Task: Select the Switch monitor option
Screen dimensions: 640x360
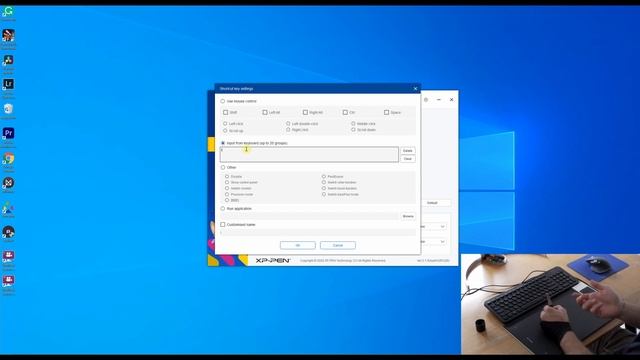Action: (x=227, y=188)
